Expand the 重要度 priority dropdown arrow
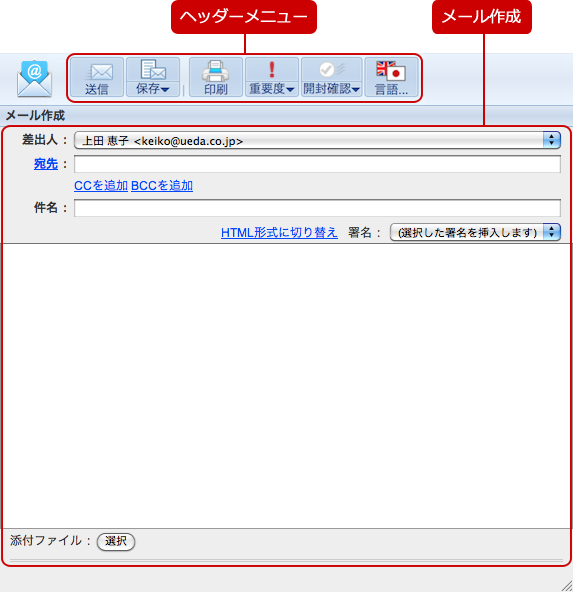Viewport: 573px width, 592px height. point(290,89)
